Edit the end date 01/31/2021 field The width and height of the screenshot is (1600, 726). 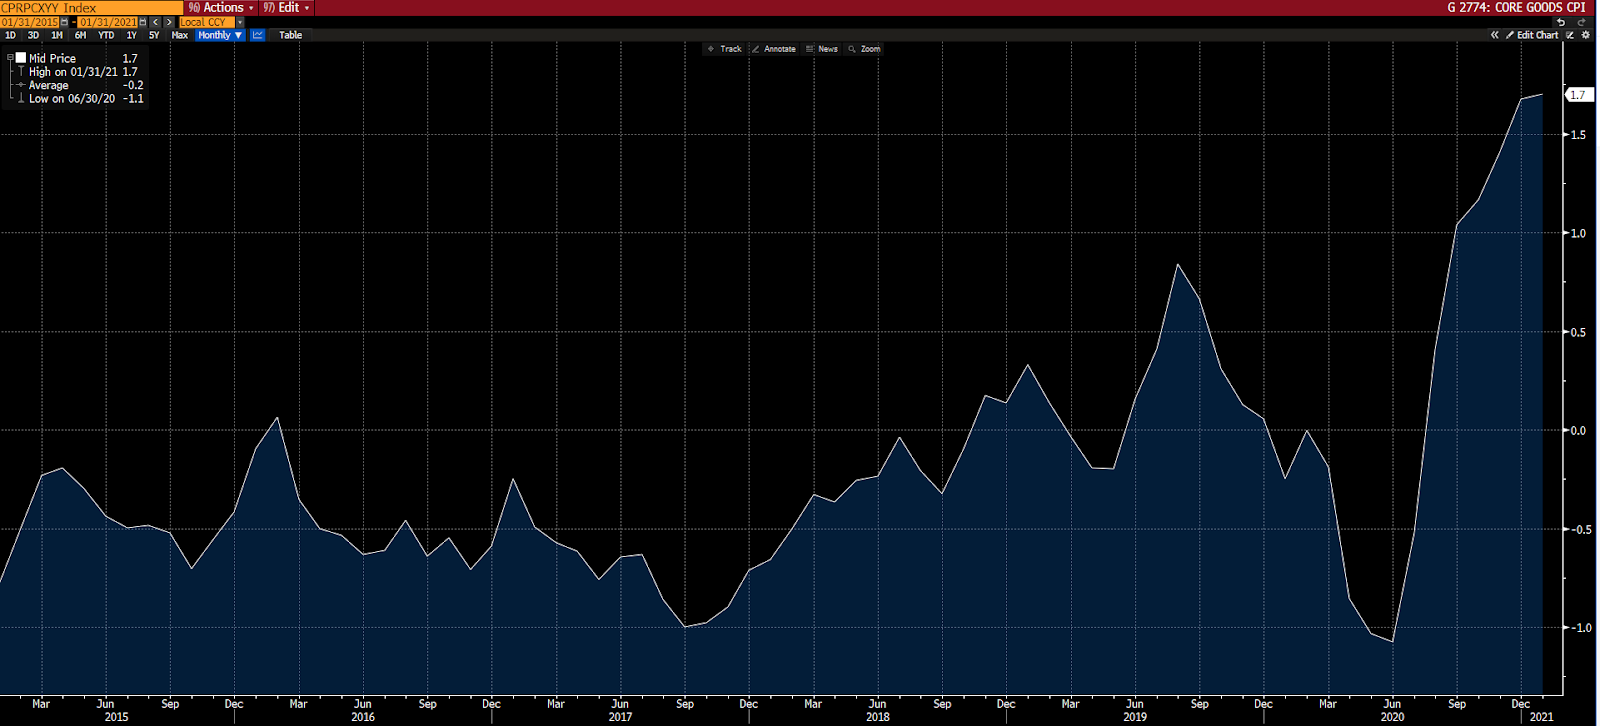[x=107, y=22]
